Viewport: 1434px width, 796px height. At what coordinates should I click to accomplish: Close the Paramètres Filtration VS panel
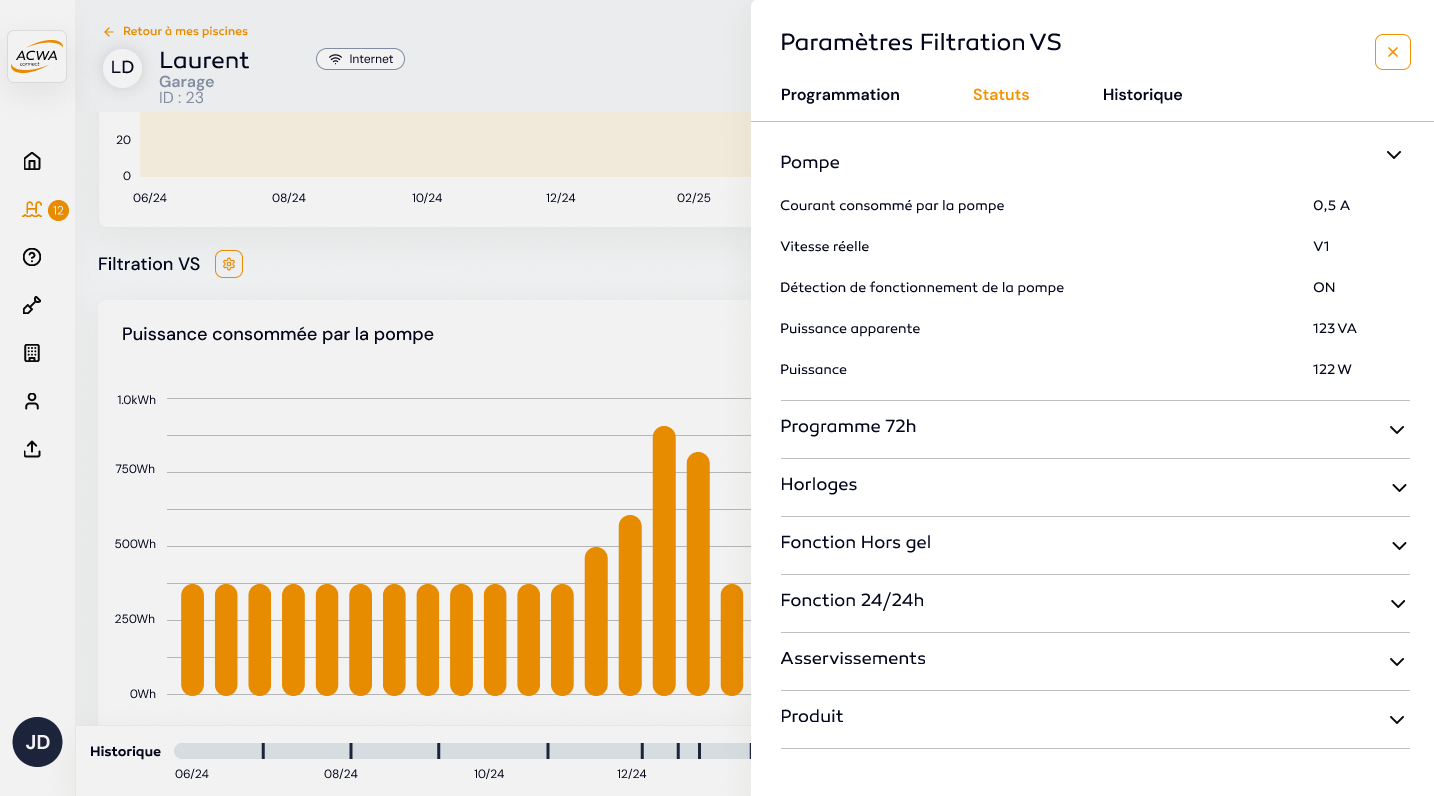[x=1392, y=52]
